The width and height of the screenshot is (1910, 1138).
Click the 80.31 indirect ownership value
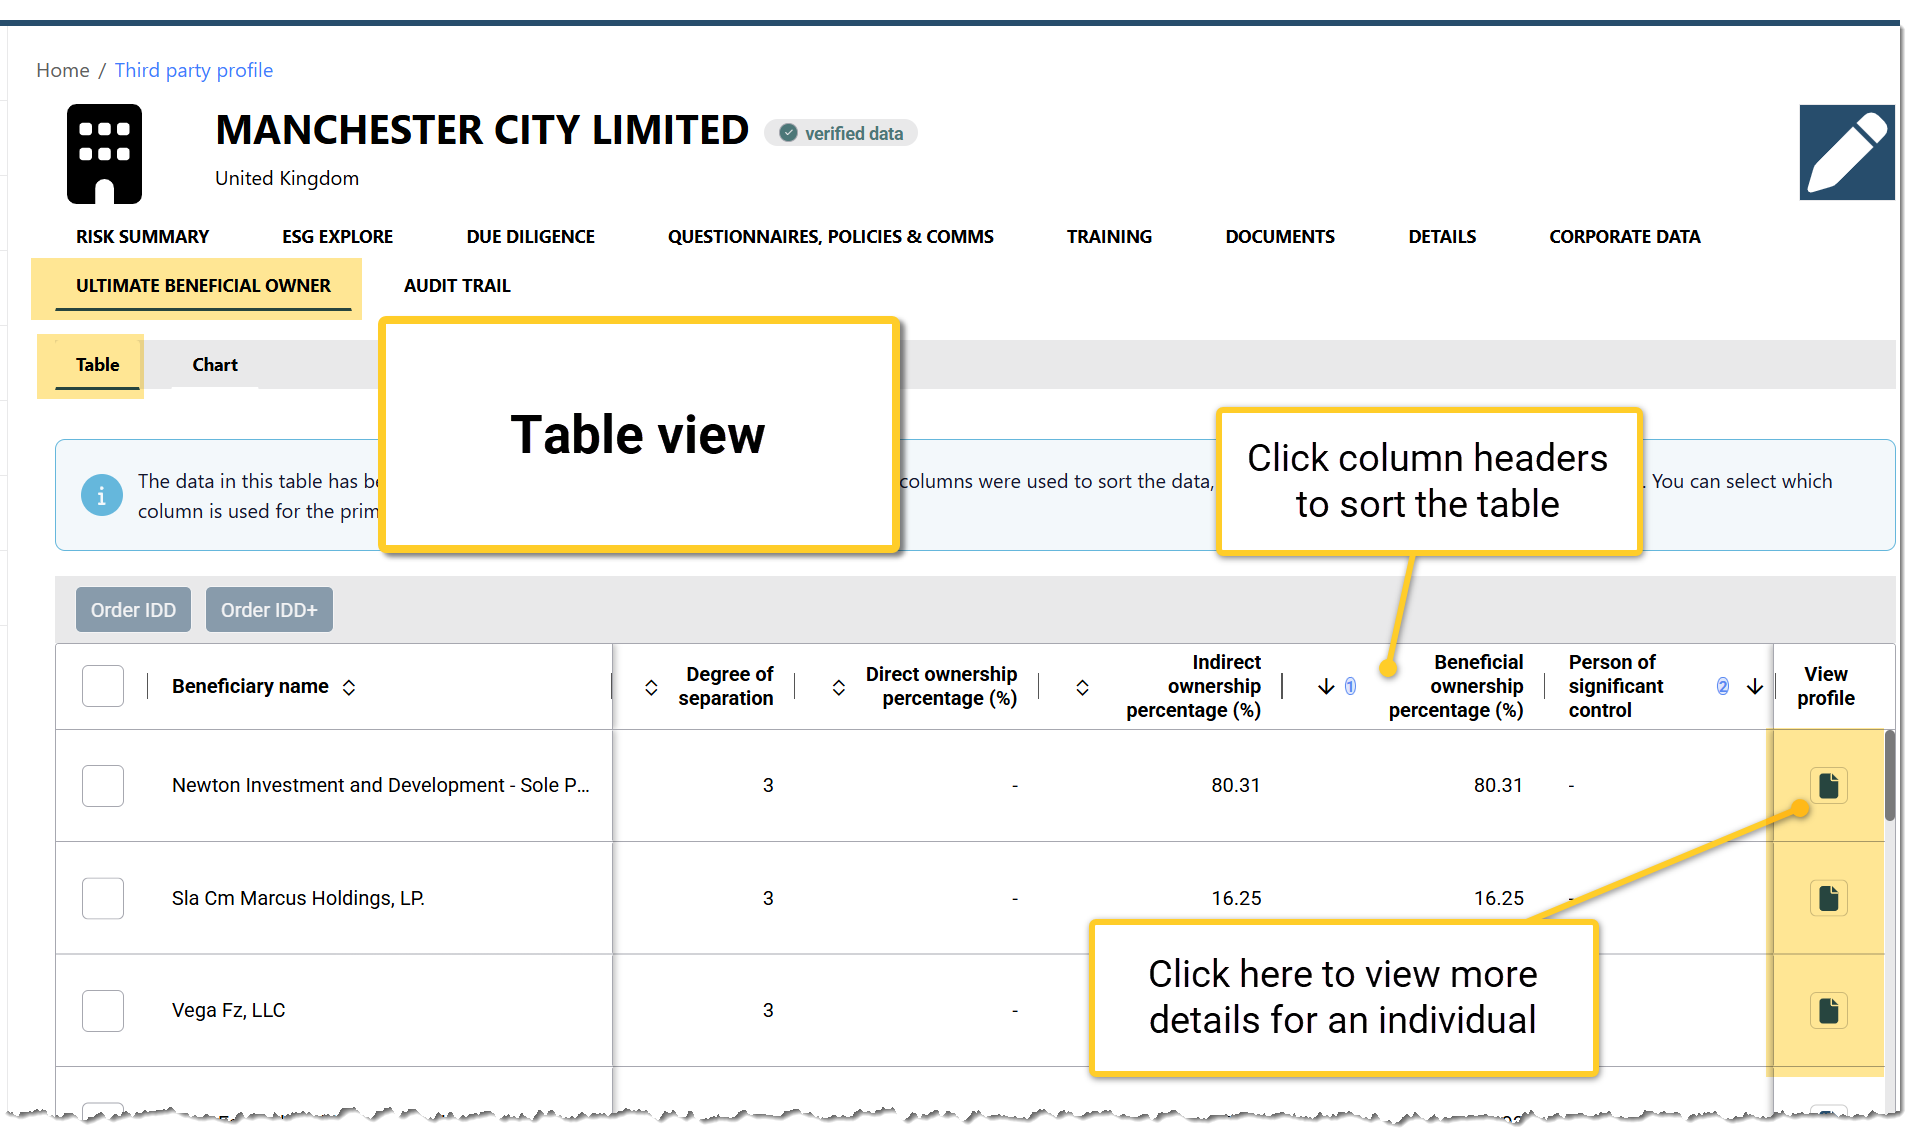pos(1235,786)
